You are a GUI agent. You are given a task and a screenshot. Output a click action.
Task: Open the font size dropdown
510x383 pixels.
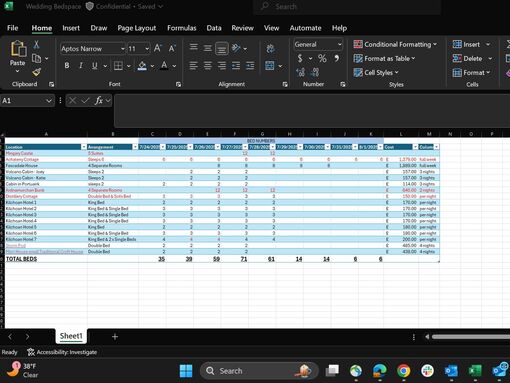[x=147, y=49]
